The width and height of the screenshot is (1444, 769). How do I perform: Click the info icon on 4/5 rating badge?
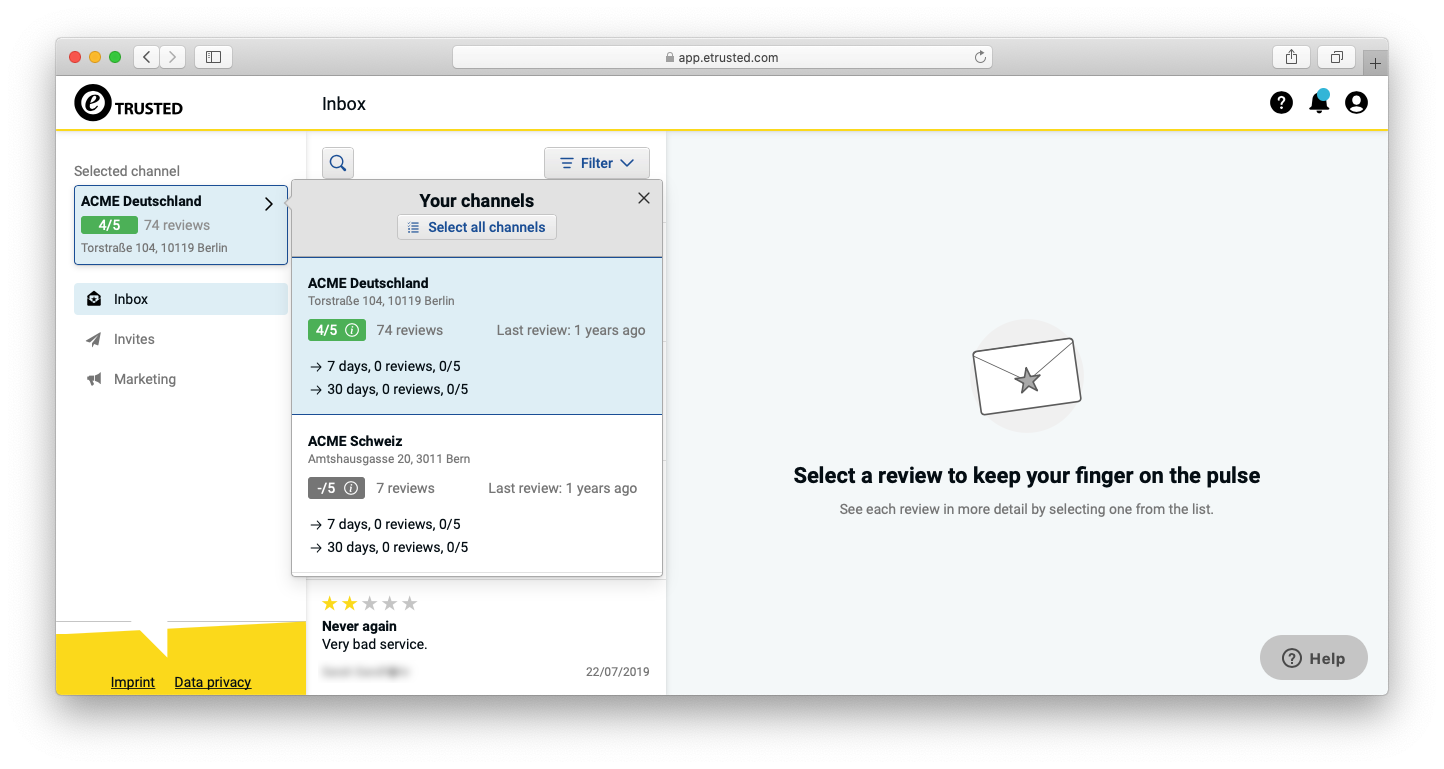(x=351, y=330)
